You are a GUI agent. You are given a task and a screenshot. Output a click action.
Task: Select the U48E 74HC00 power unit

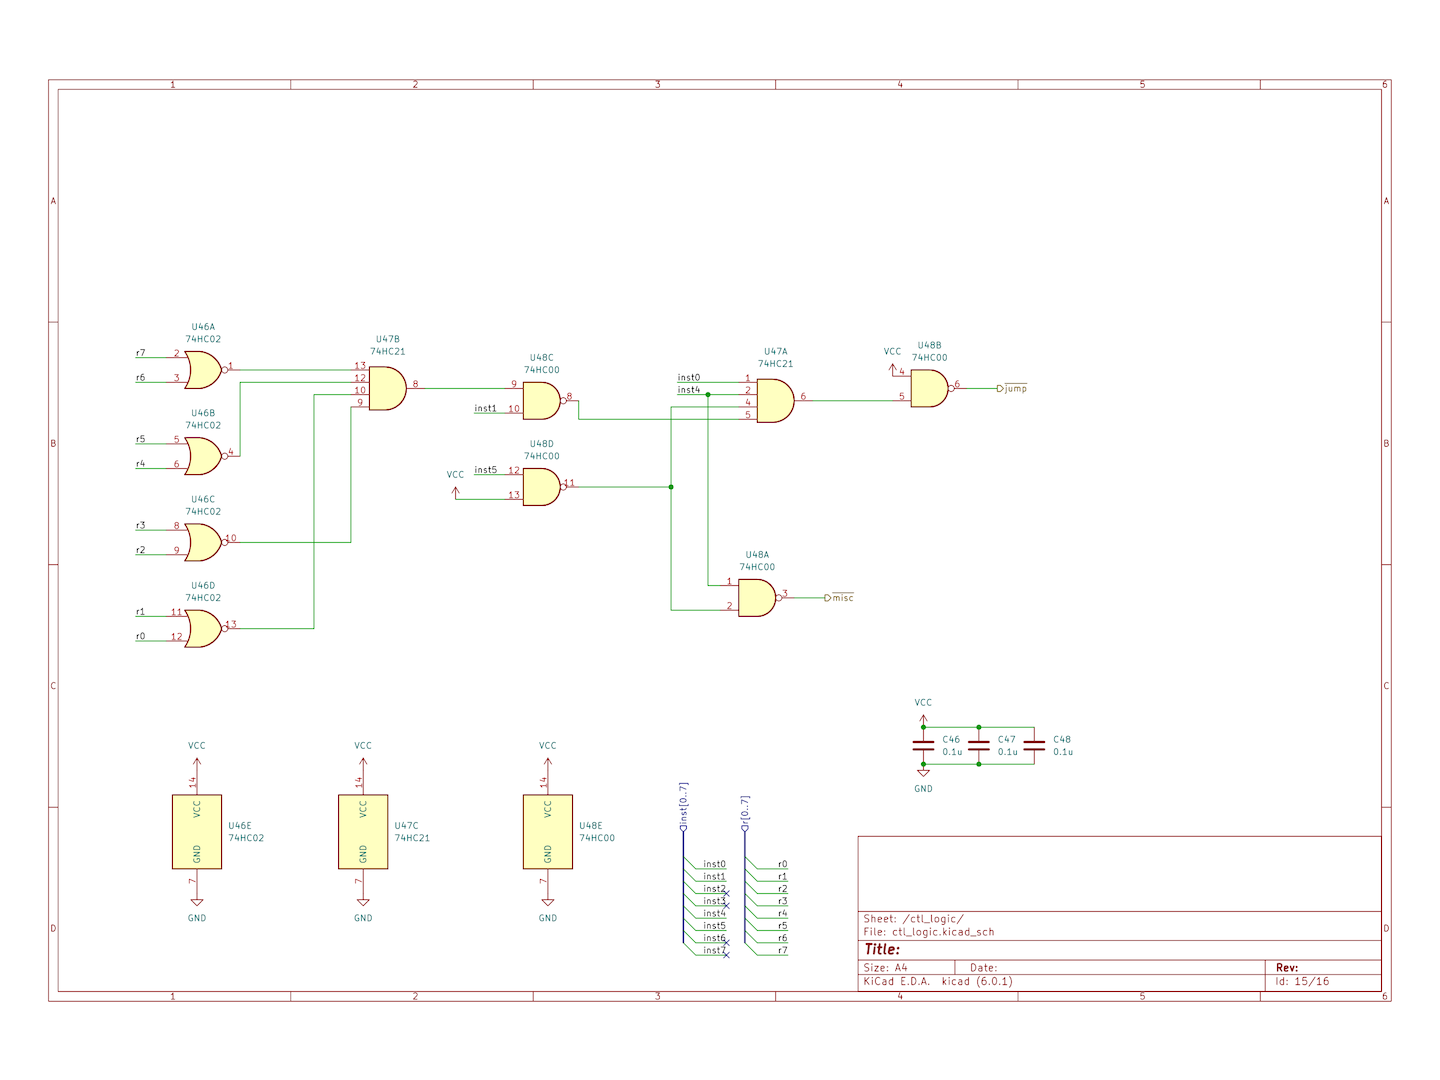tap(548, 832)
